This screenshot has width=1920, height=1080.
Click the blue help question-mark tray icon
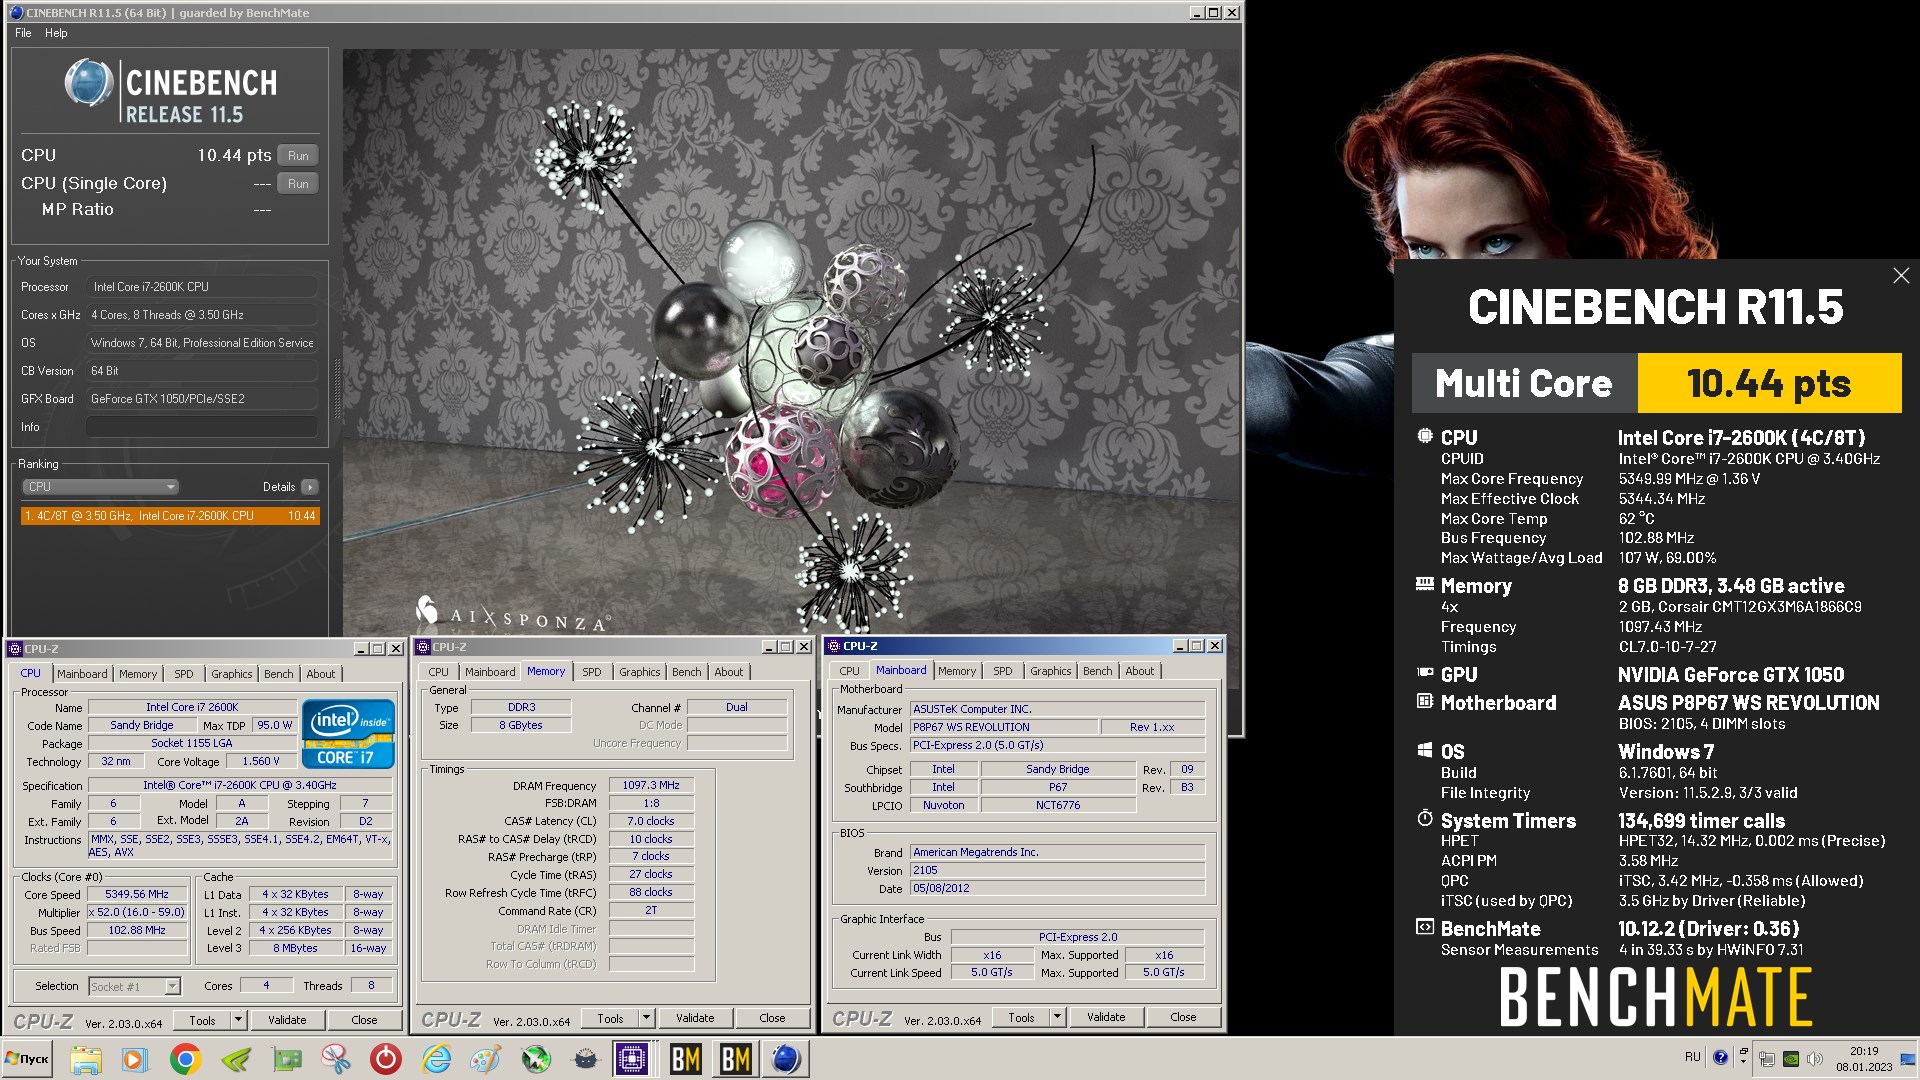(x=1720, y=1057)
